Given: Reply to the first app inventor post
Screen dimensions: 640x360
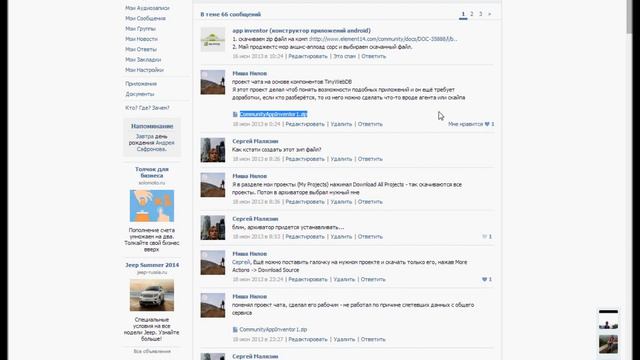Looking at the screenshot, I should [x=373, y=56].
